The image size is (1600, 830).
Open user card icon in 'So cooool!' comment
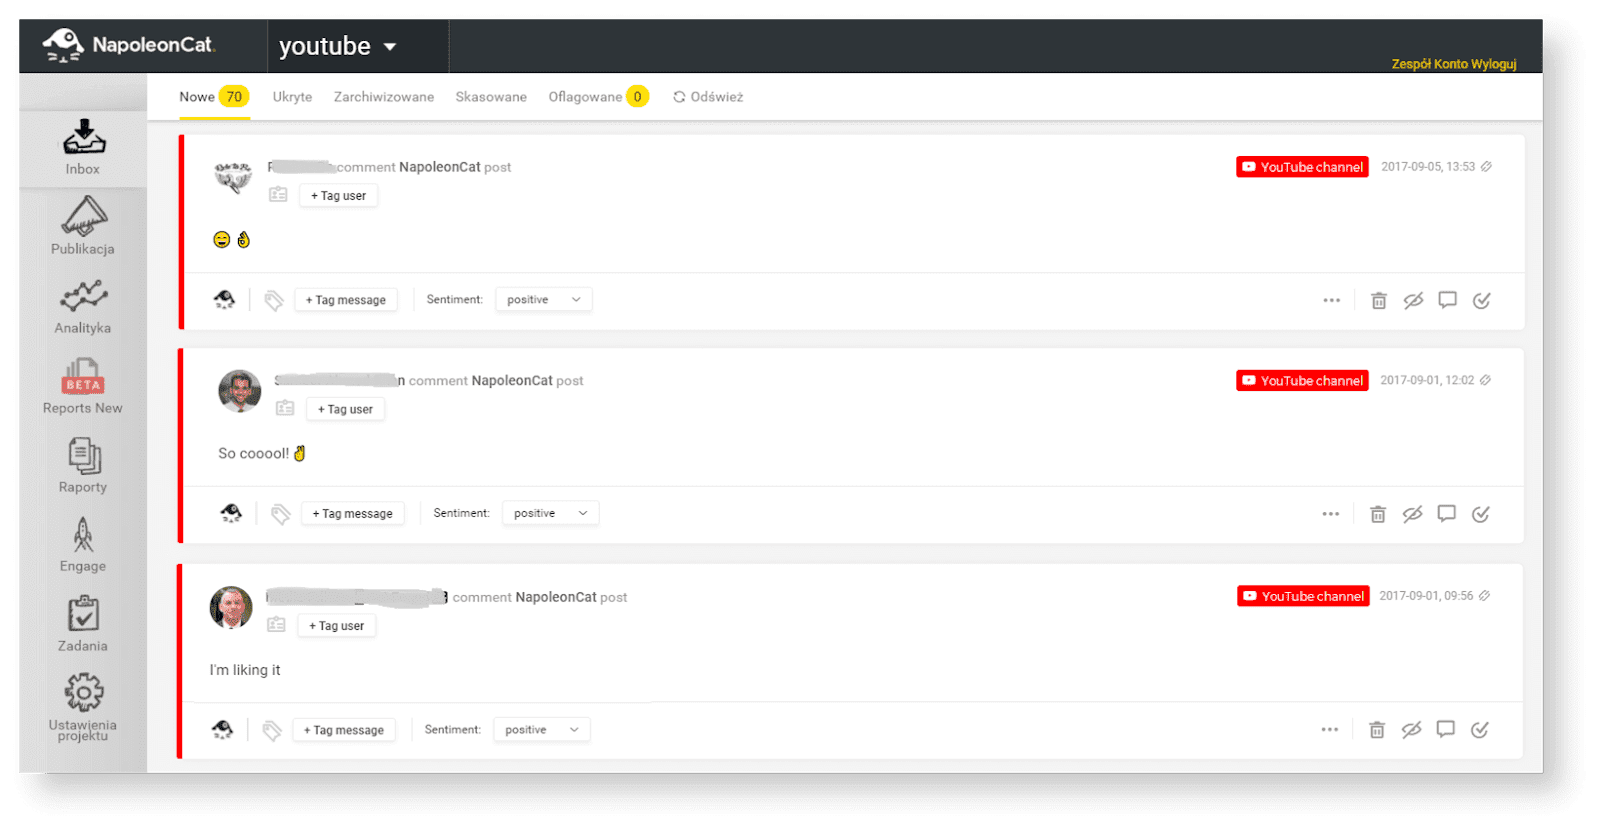coord(285,408)
